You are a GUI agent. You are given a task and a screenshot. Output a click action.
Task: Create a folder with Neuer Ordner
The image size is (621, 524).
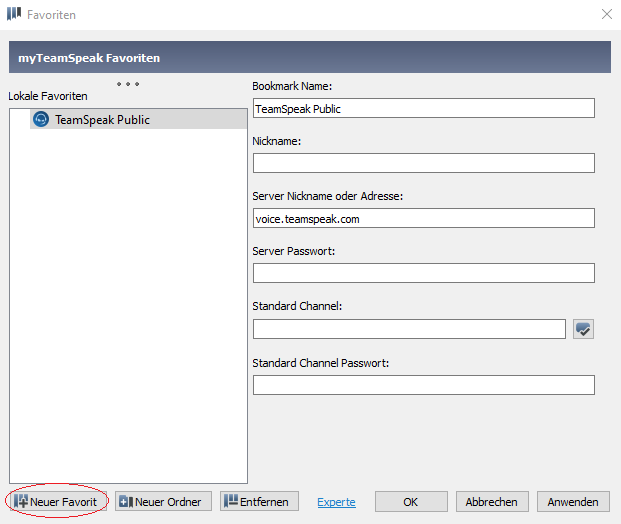[x=163, y=501]
